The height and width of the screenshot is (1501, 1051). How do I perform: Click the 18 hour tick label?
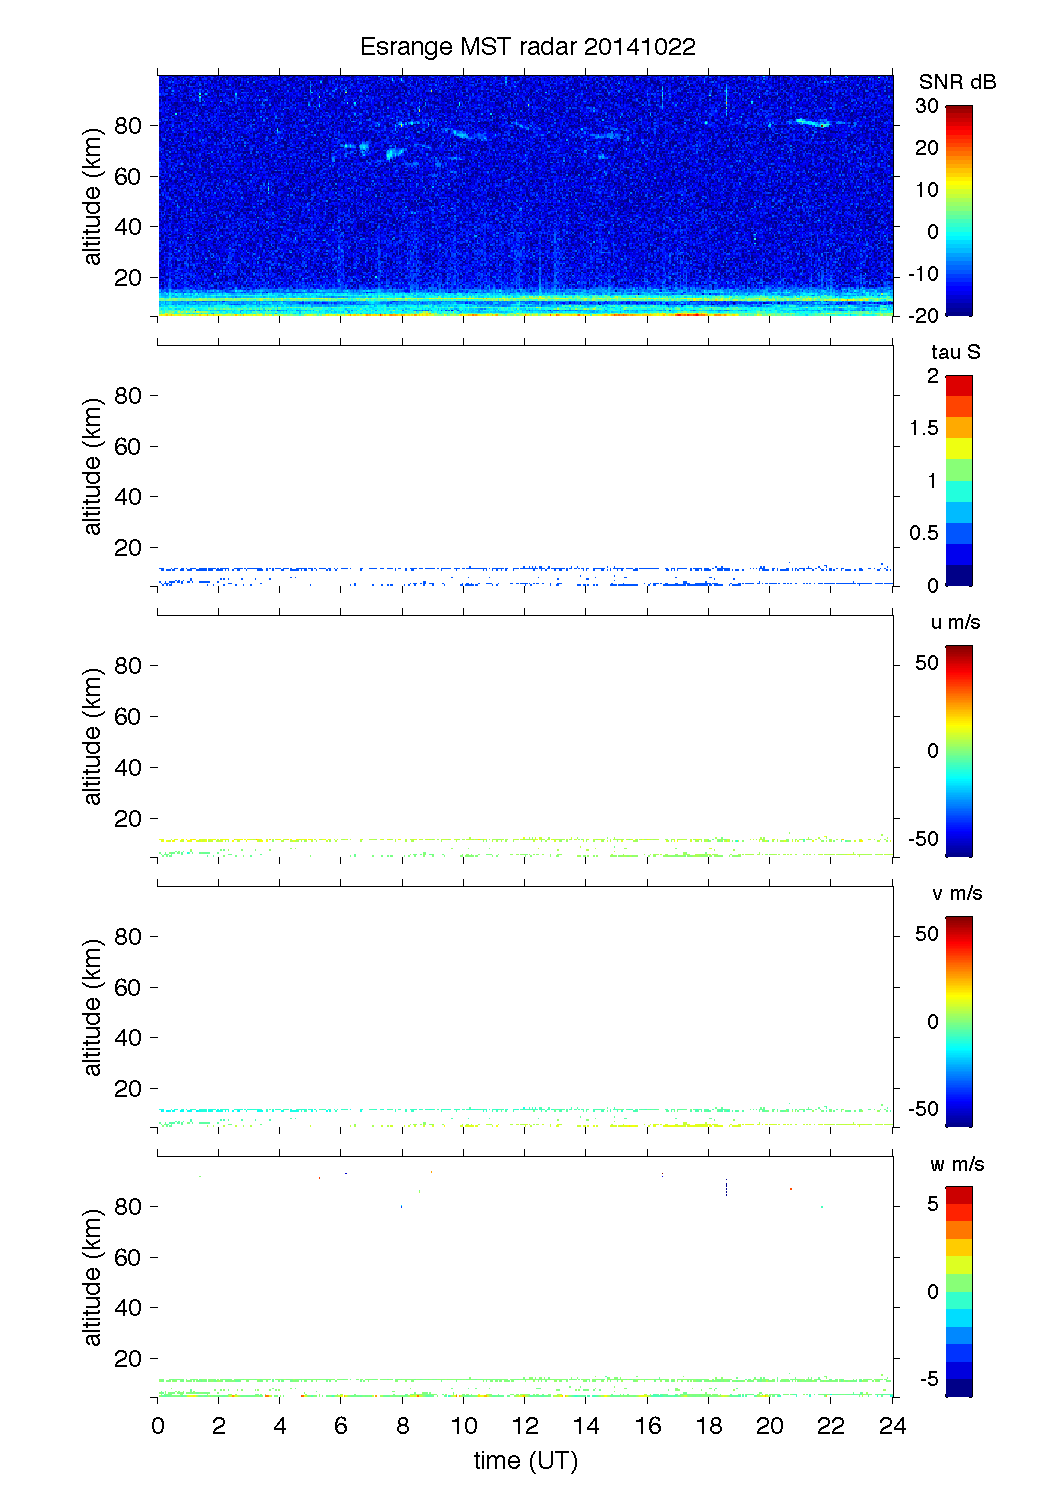709,1426
